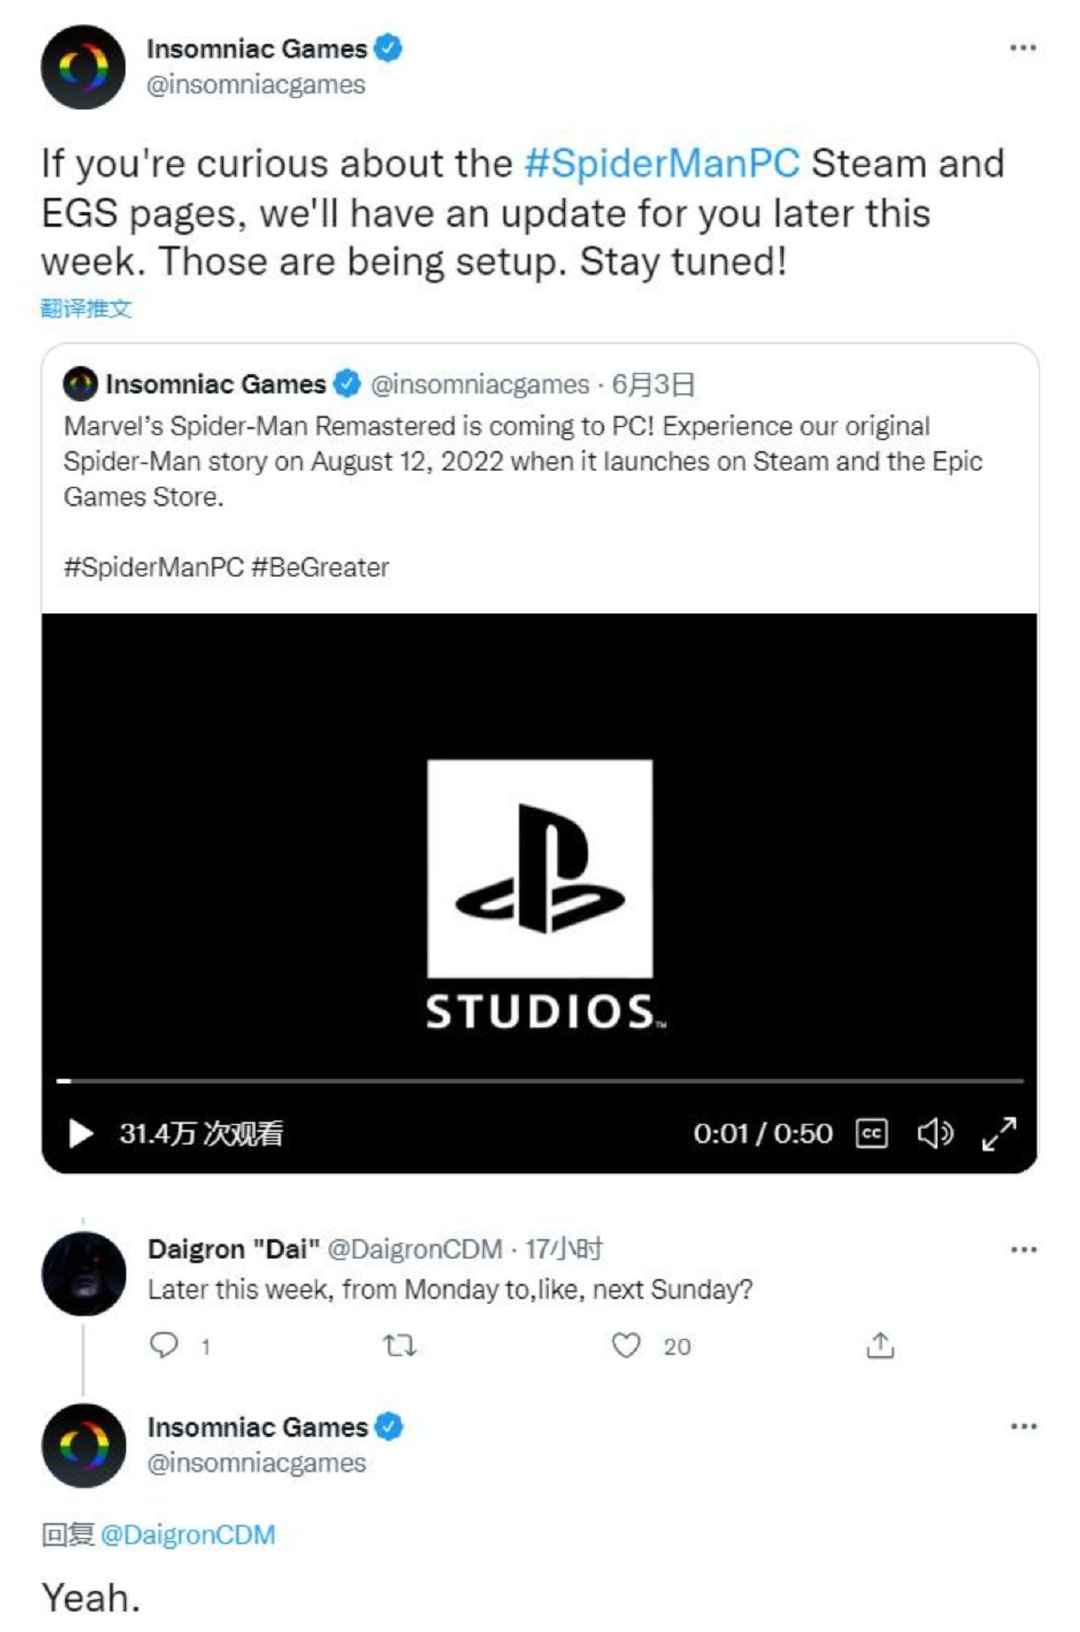
Task: Open the #SpiderManPC hashtag link
Action: point(661,163)
